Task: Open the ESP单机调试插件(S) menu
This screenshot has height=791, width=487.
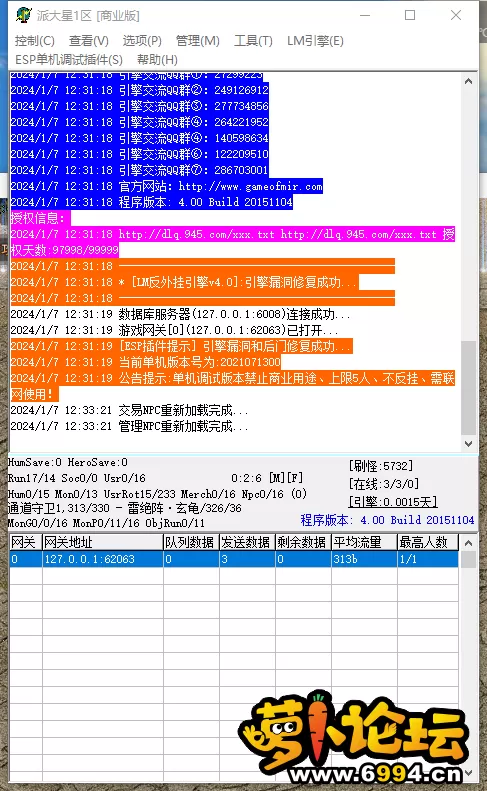Action: tap(69, 60)
